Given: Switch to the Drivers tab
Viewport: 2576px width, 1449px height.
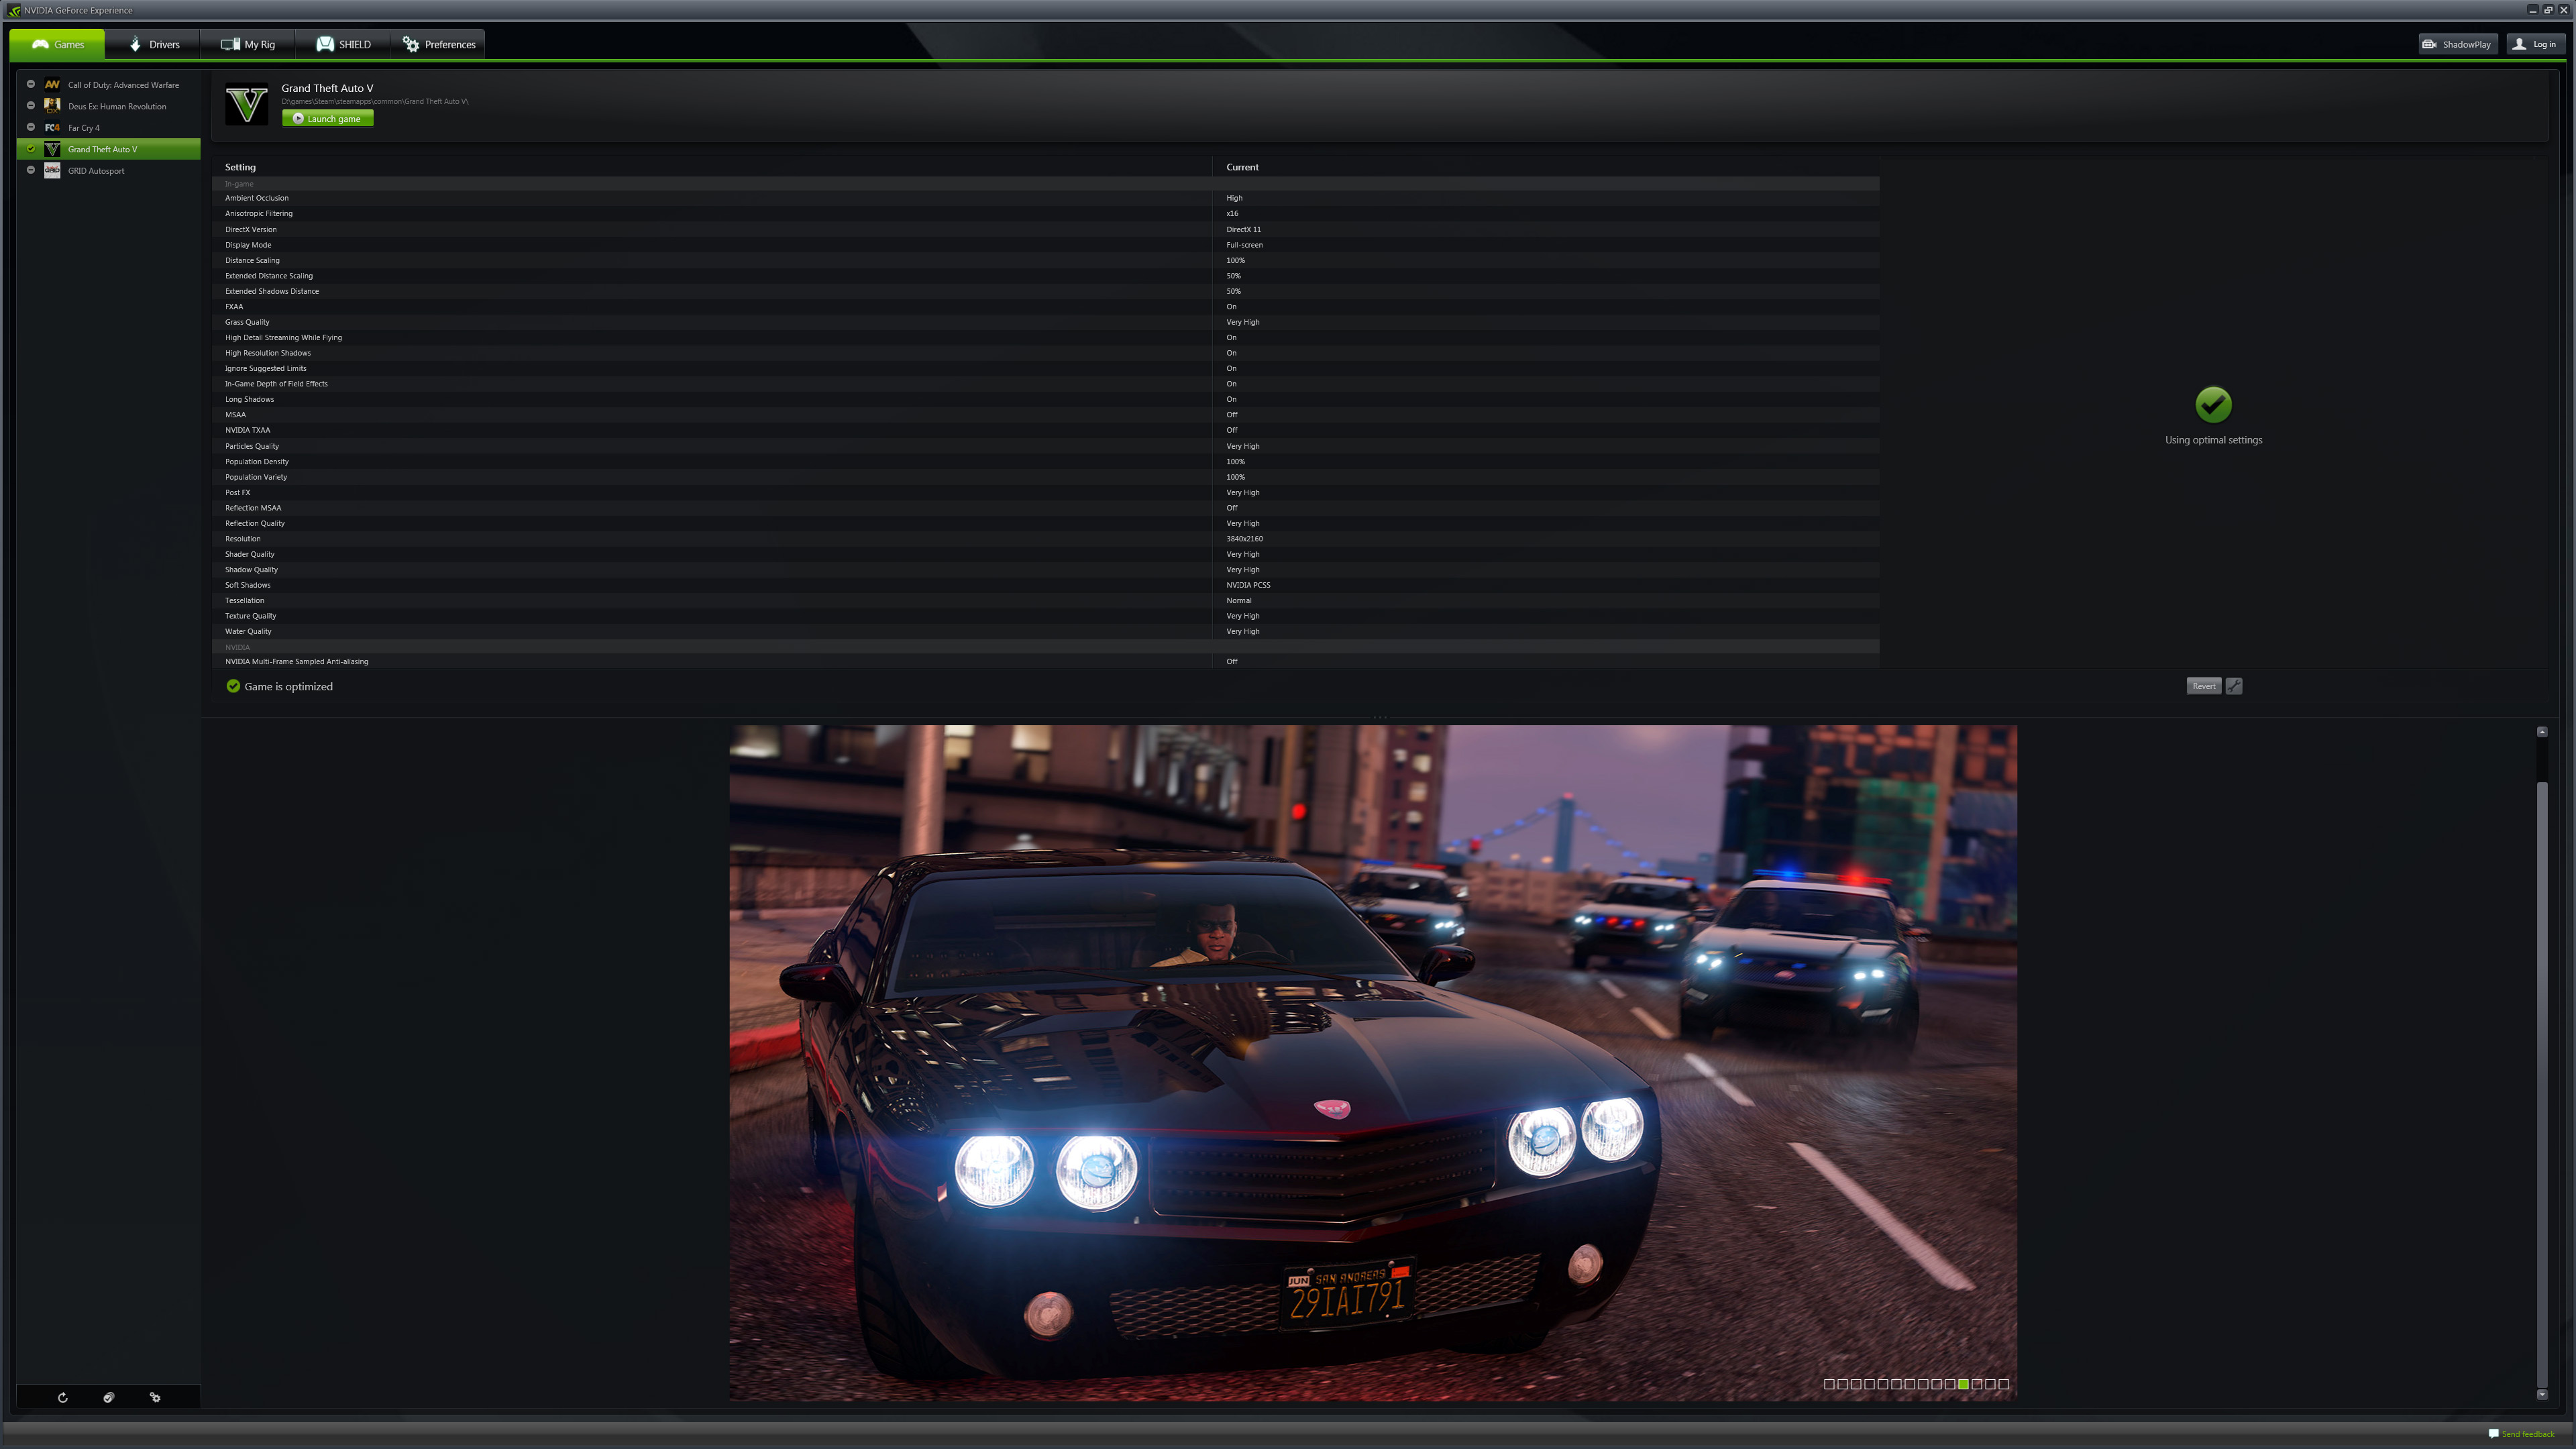Looking at the screenshot, I should click(154, 44).
